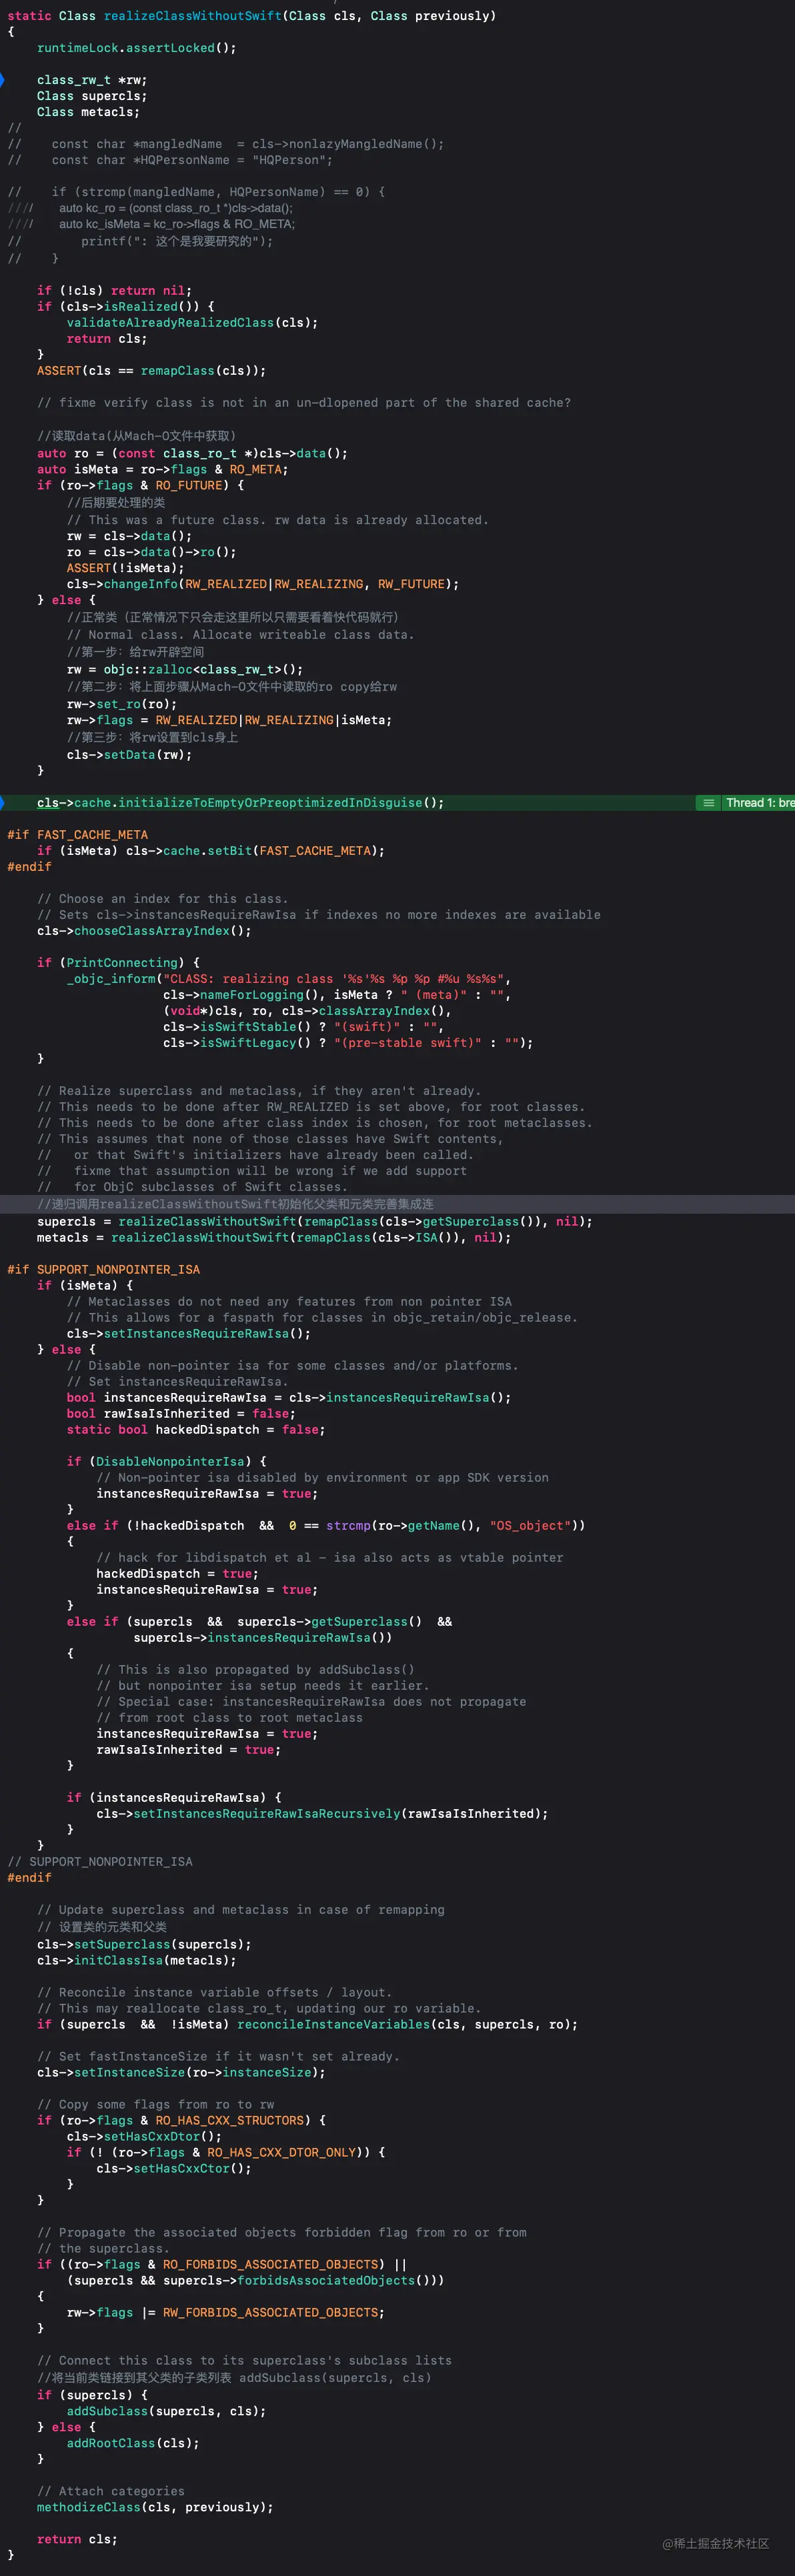
Task: Click cls->isSwiftStable() ternary line
Action: (303, 1027)
